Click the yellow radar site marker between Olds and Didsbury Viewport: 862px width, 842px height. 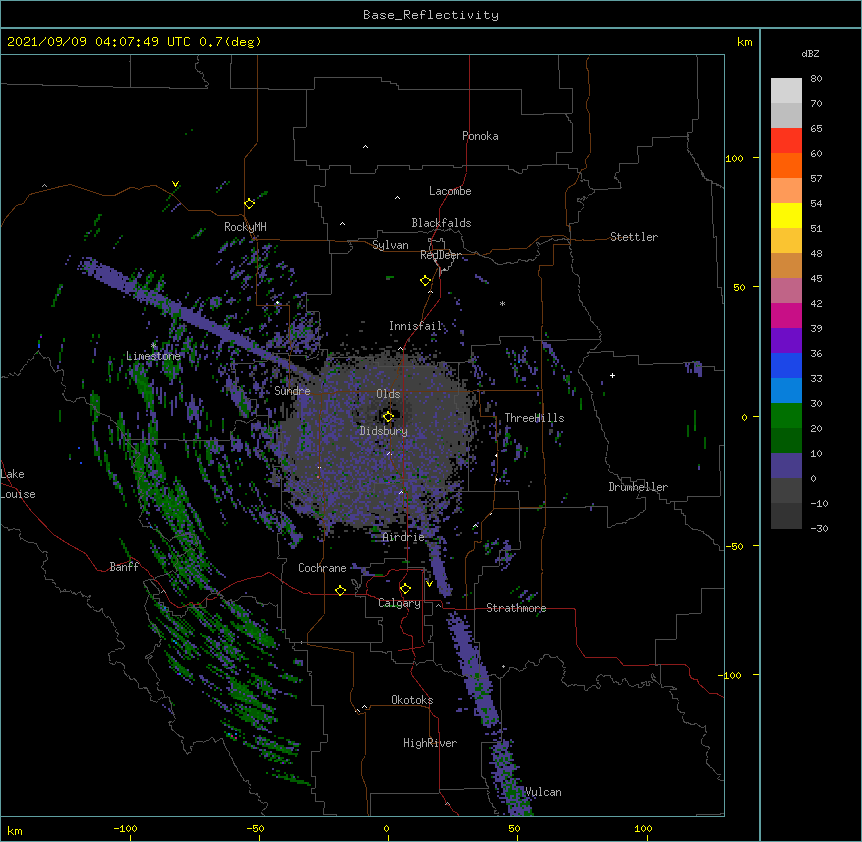coord(388,417)
